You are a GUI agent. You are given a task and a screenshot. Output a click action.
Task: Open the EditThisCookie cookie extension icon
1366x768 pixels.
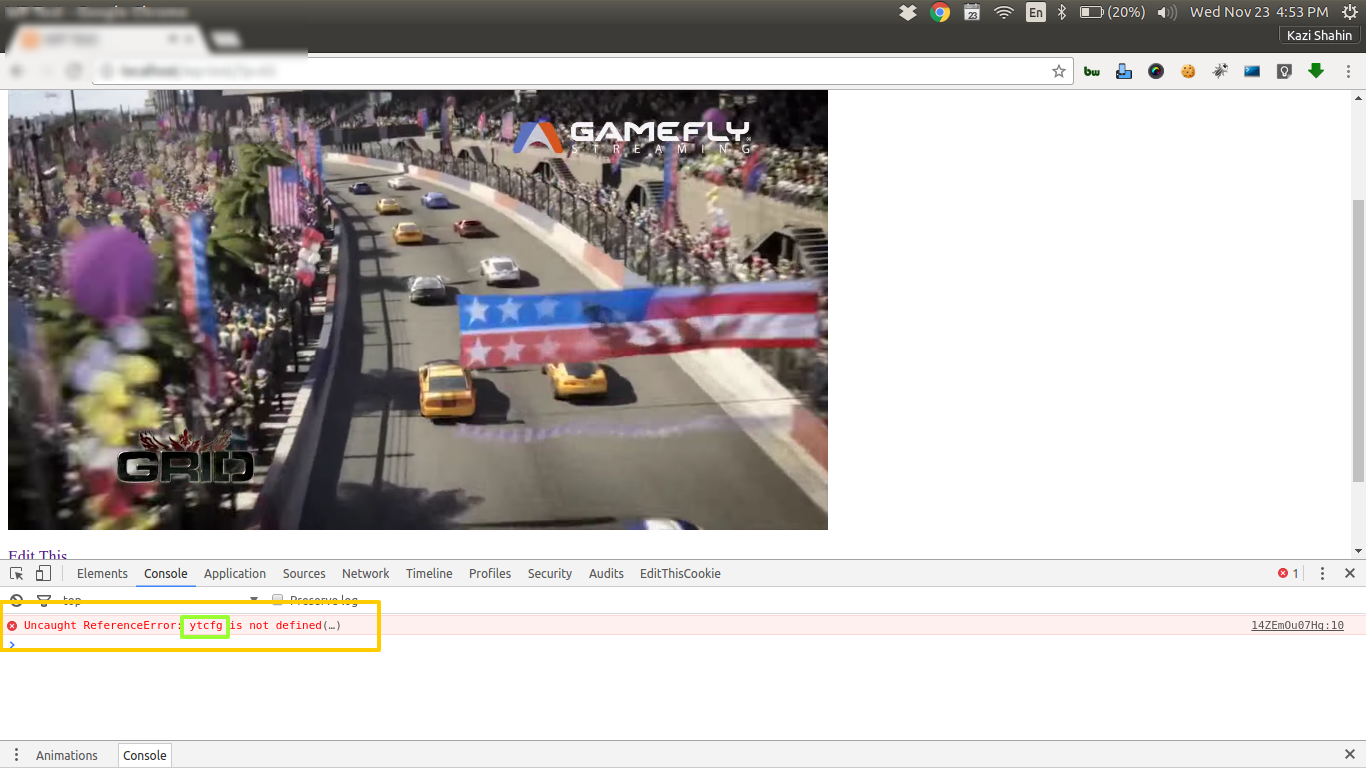point(1188,71)
